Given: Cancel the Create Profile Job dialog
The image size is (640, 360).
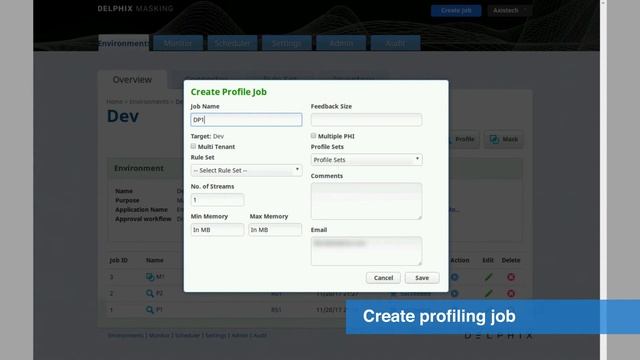Looking at the screenshot, I should click(383, 278).
